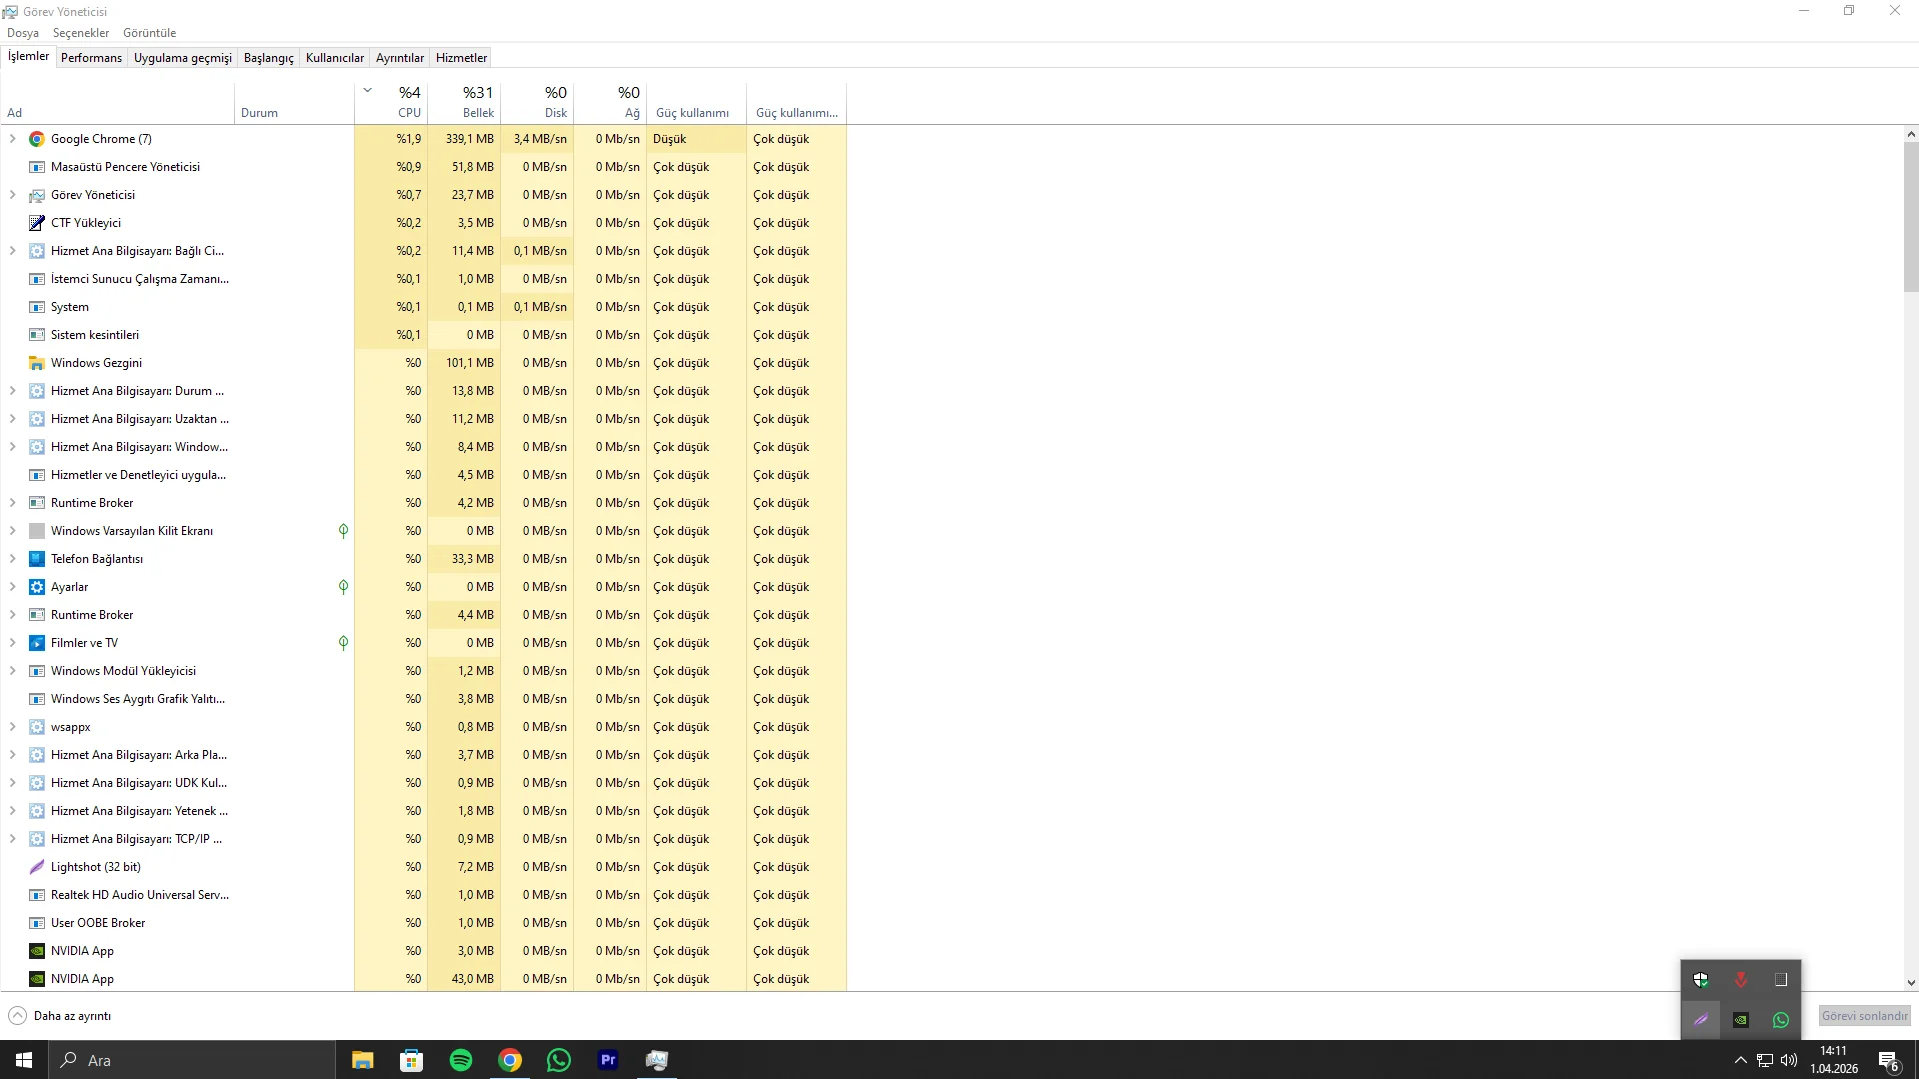Collapse the hidden tray icons flyout chevron
Viewport: 1919px width, 1079px height.
coord(1741,1060)
